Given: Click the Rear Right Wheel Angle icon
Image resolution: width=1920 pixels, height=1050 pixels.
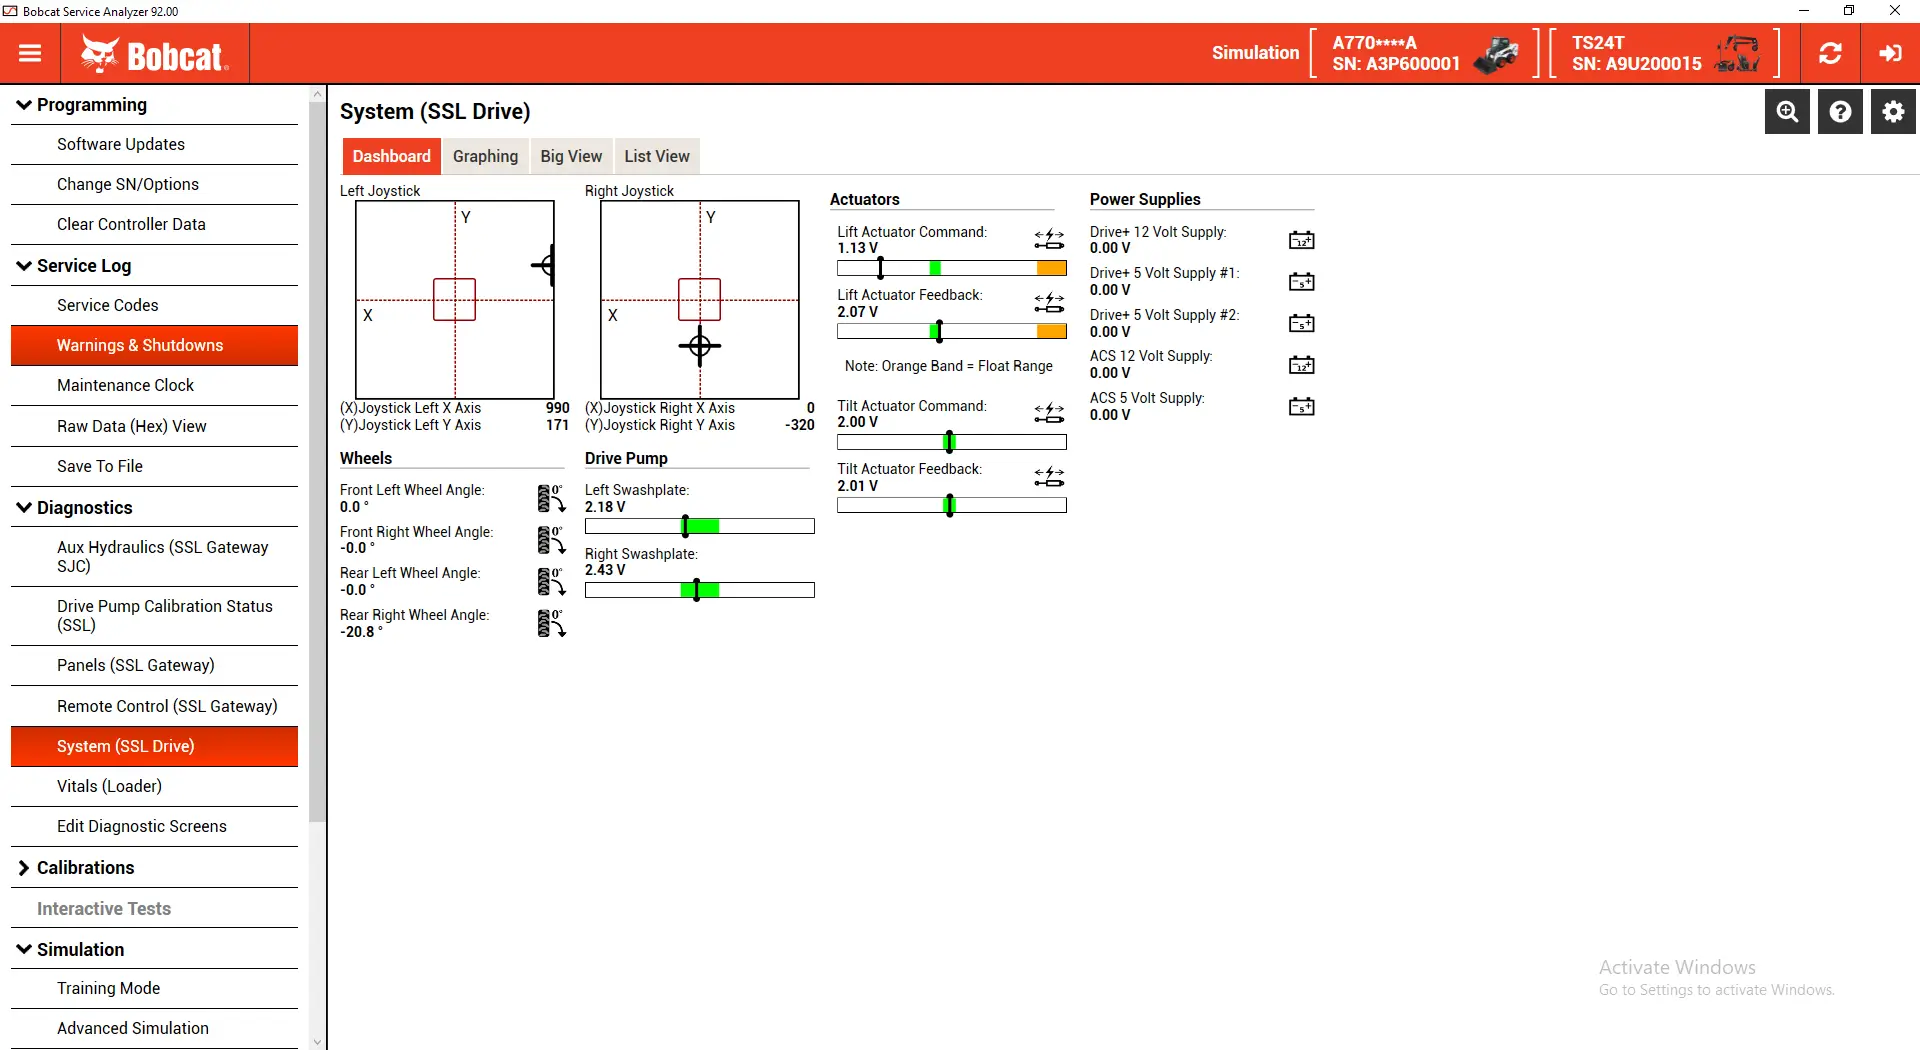Looking at the screenshot, I should [551, 623].
